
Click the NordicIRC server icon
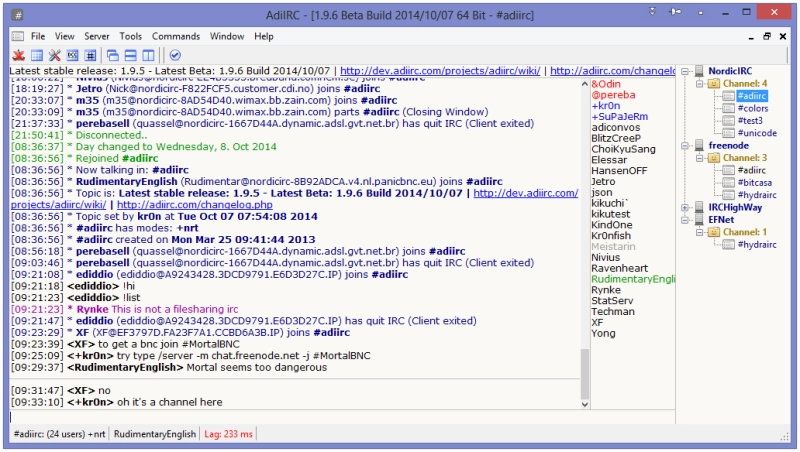tap(699, 71)
